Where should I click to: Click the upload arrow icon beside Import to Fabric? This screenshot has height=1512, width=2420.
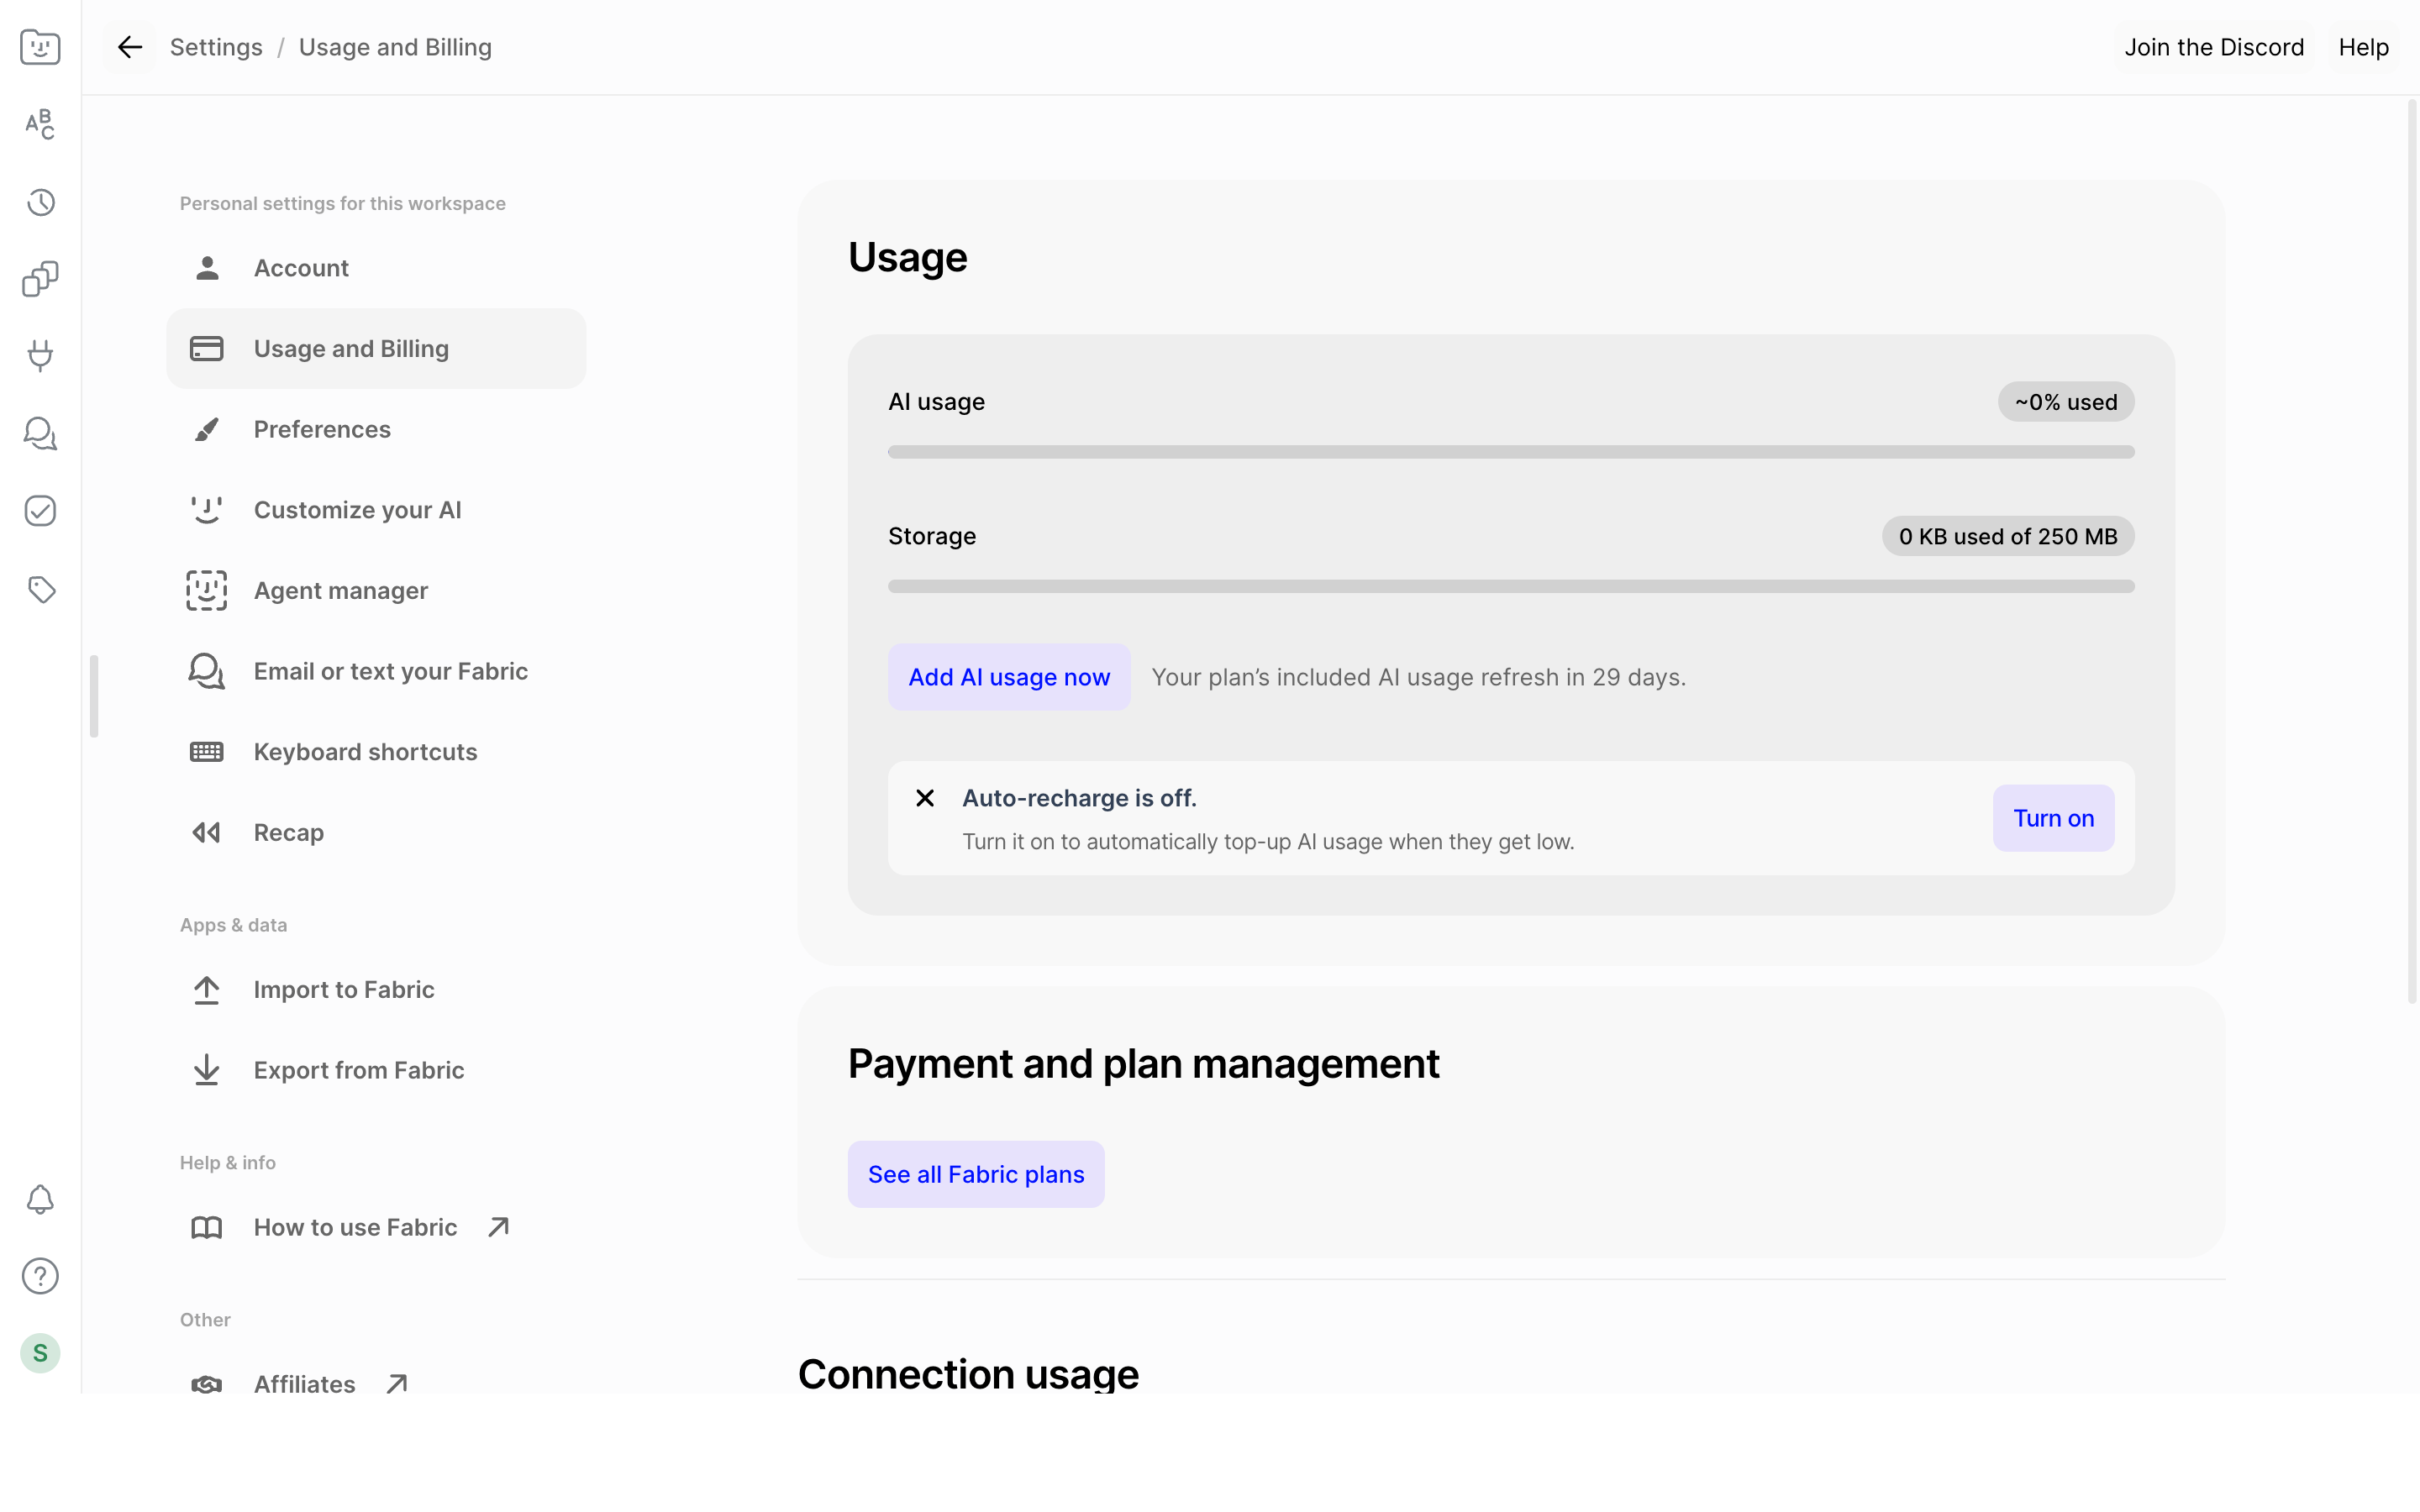point(207,990)
